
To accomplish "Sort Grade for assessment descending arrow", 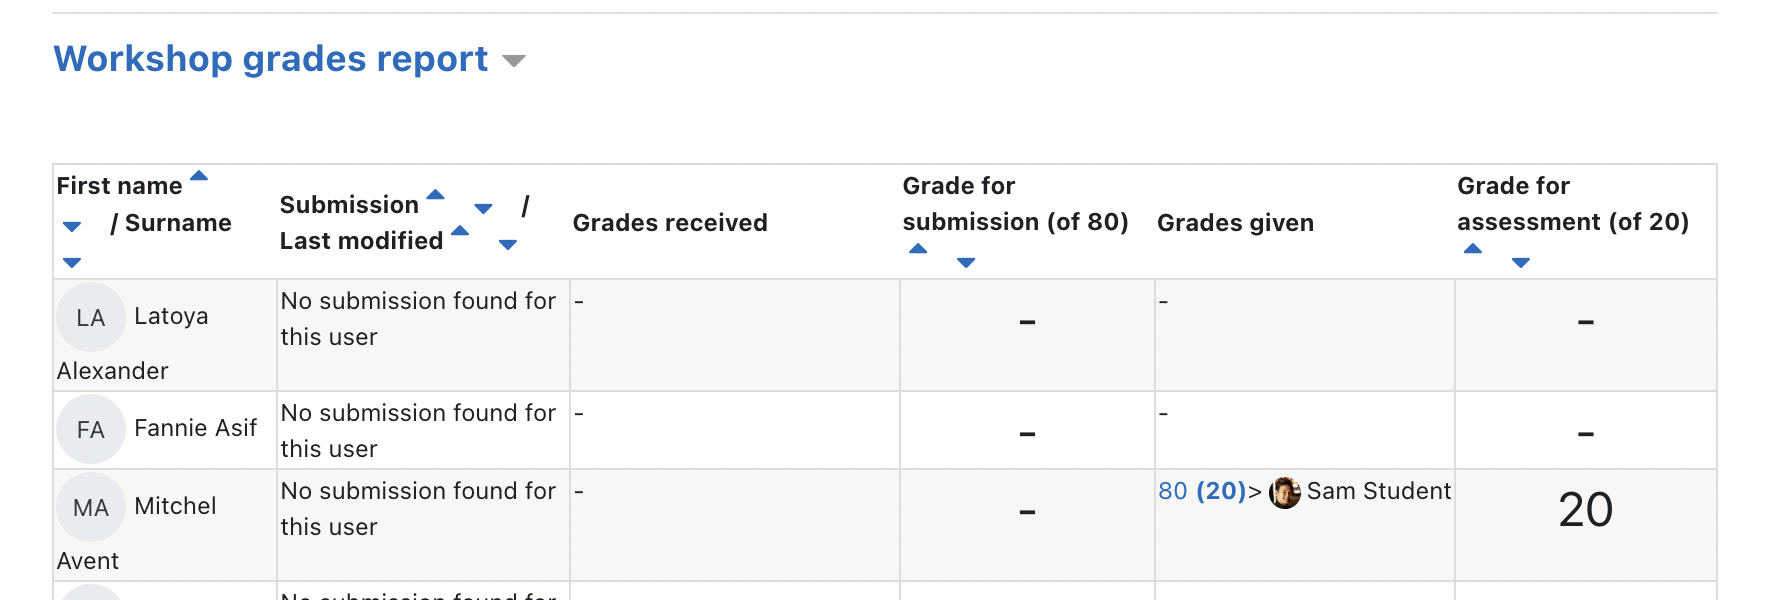I will [x=1521, y=262].
